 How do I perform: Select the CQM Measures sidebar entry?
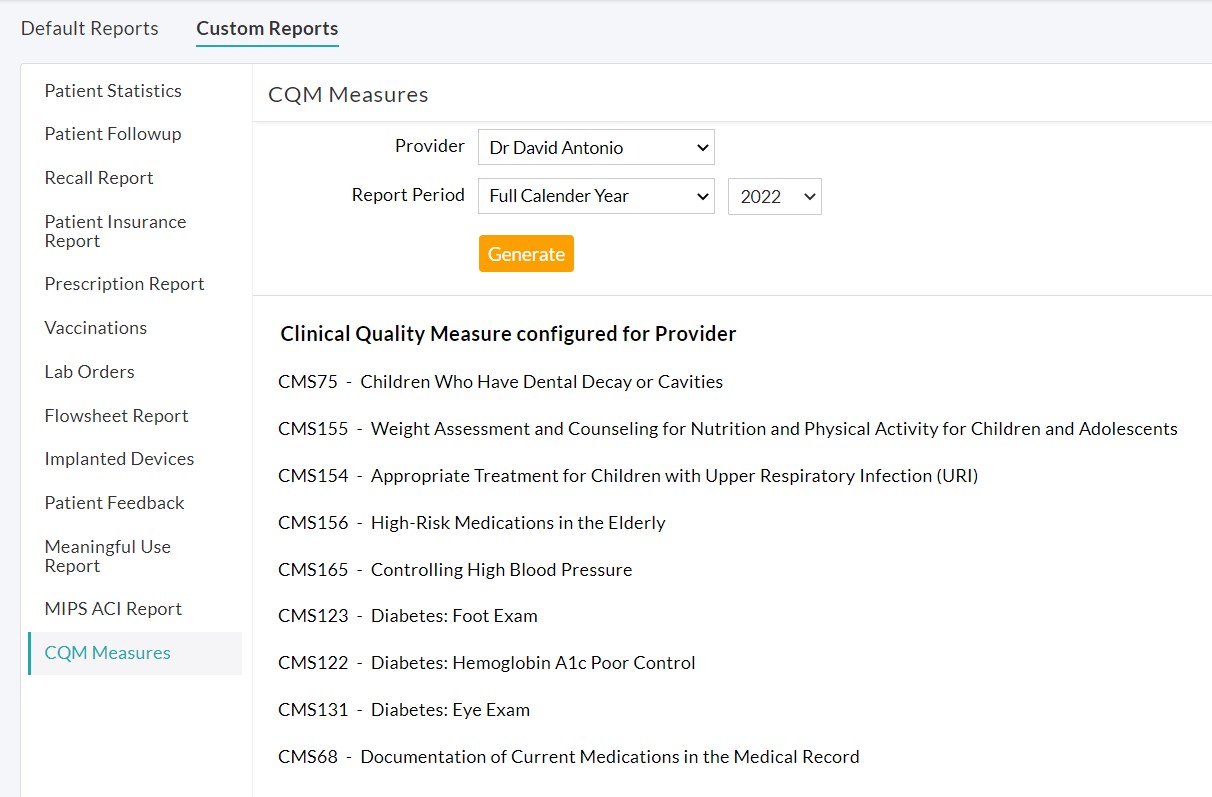[x=107, y=652]
